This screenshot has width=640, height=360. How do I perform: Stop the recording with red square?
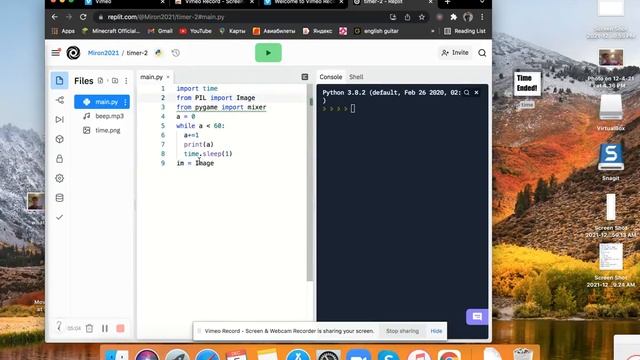[120, 328]
